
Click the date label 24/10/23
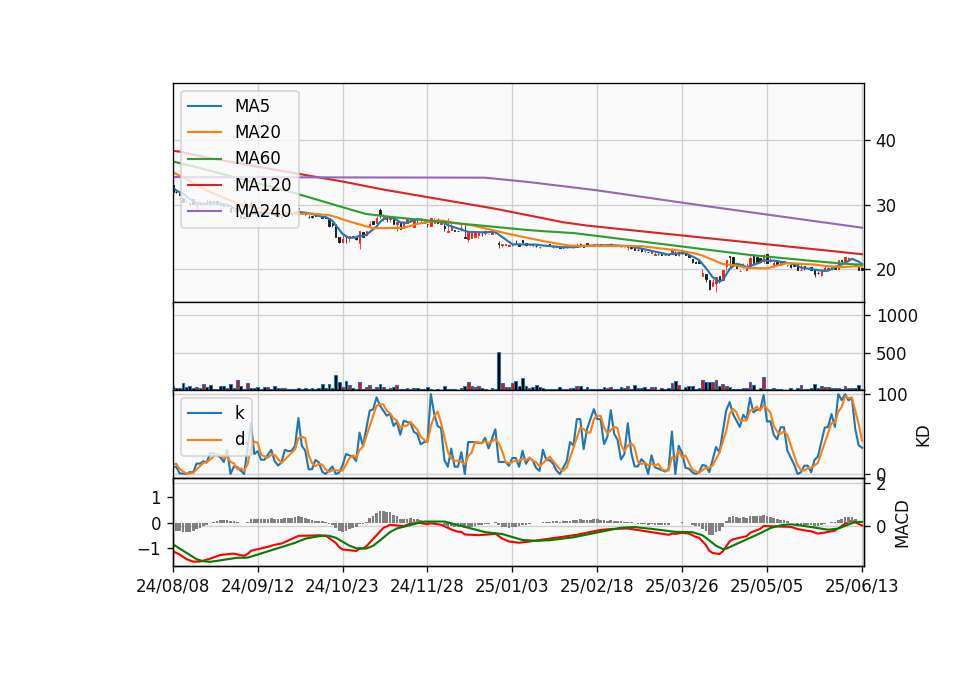pos(342,586)
